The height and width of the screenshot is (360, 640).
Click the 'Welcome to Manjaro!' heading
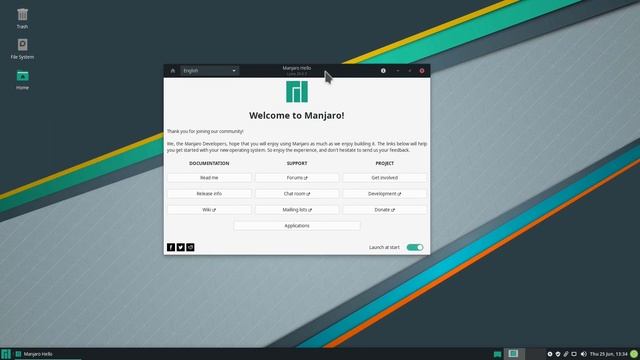(x=297, y=116)
